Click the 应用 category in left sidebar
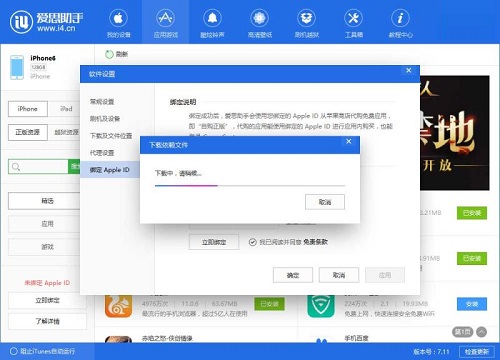Viewport: 500px width, 360px height. pyautogui.click(x=44, y=224)
